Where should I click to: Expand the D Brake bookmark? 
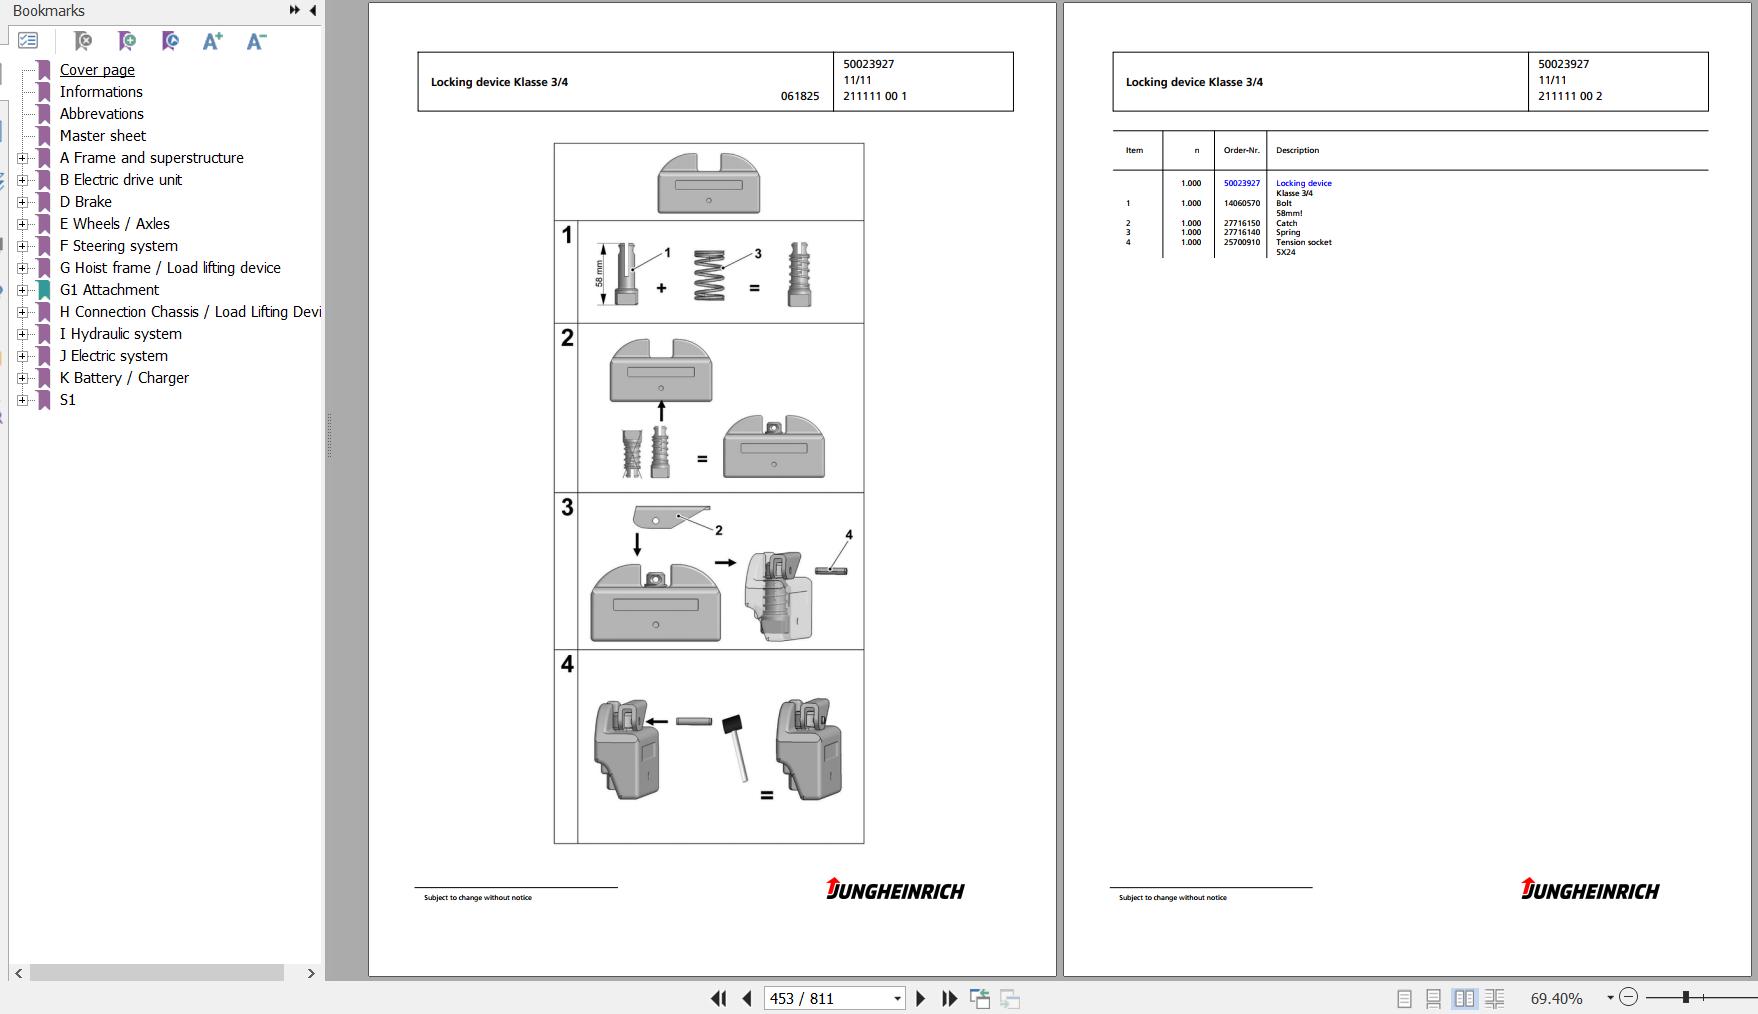23,202
